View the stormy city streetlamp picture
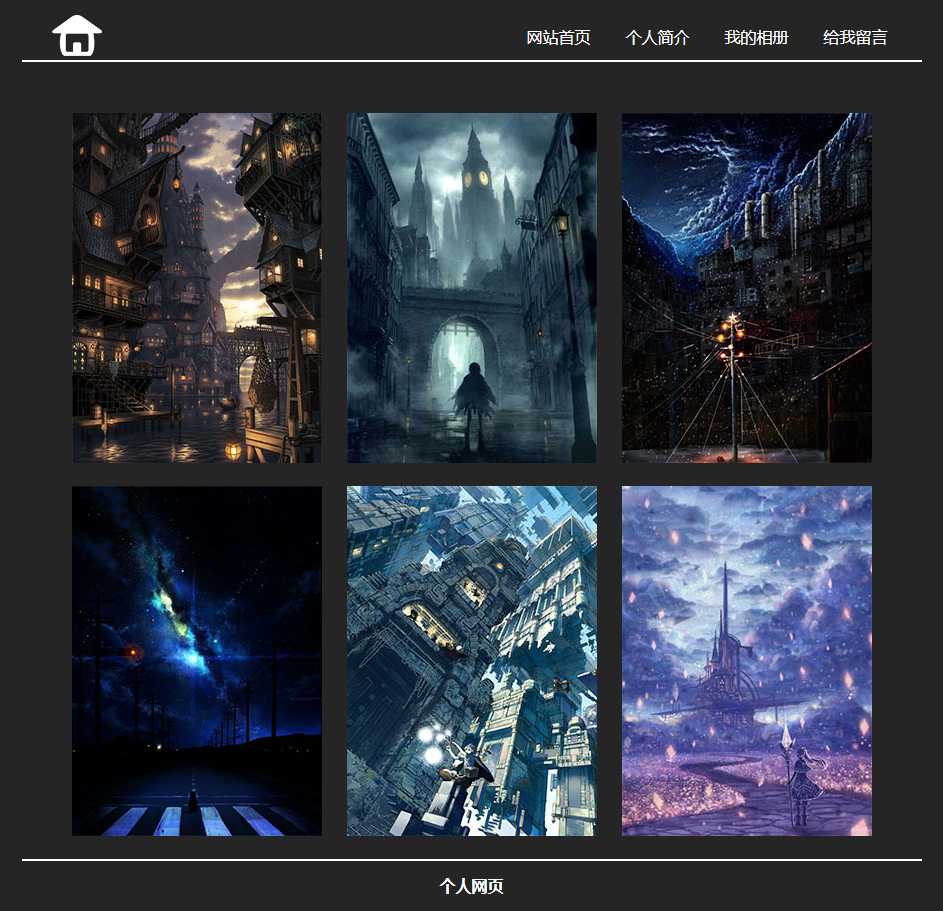This screenshot has height=911, width=943. pos(747,288)
